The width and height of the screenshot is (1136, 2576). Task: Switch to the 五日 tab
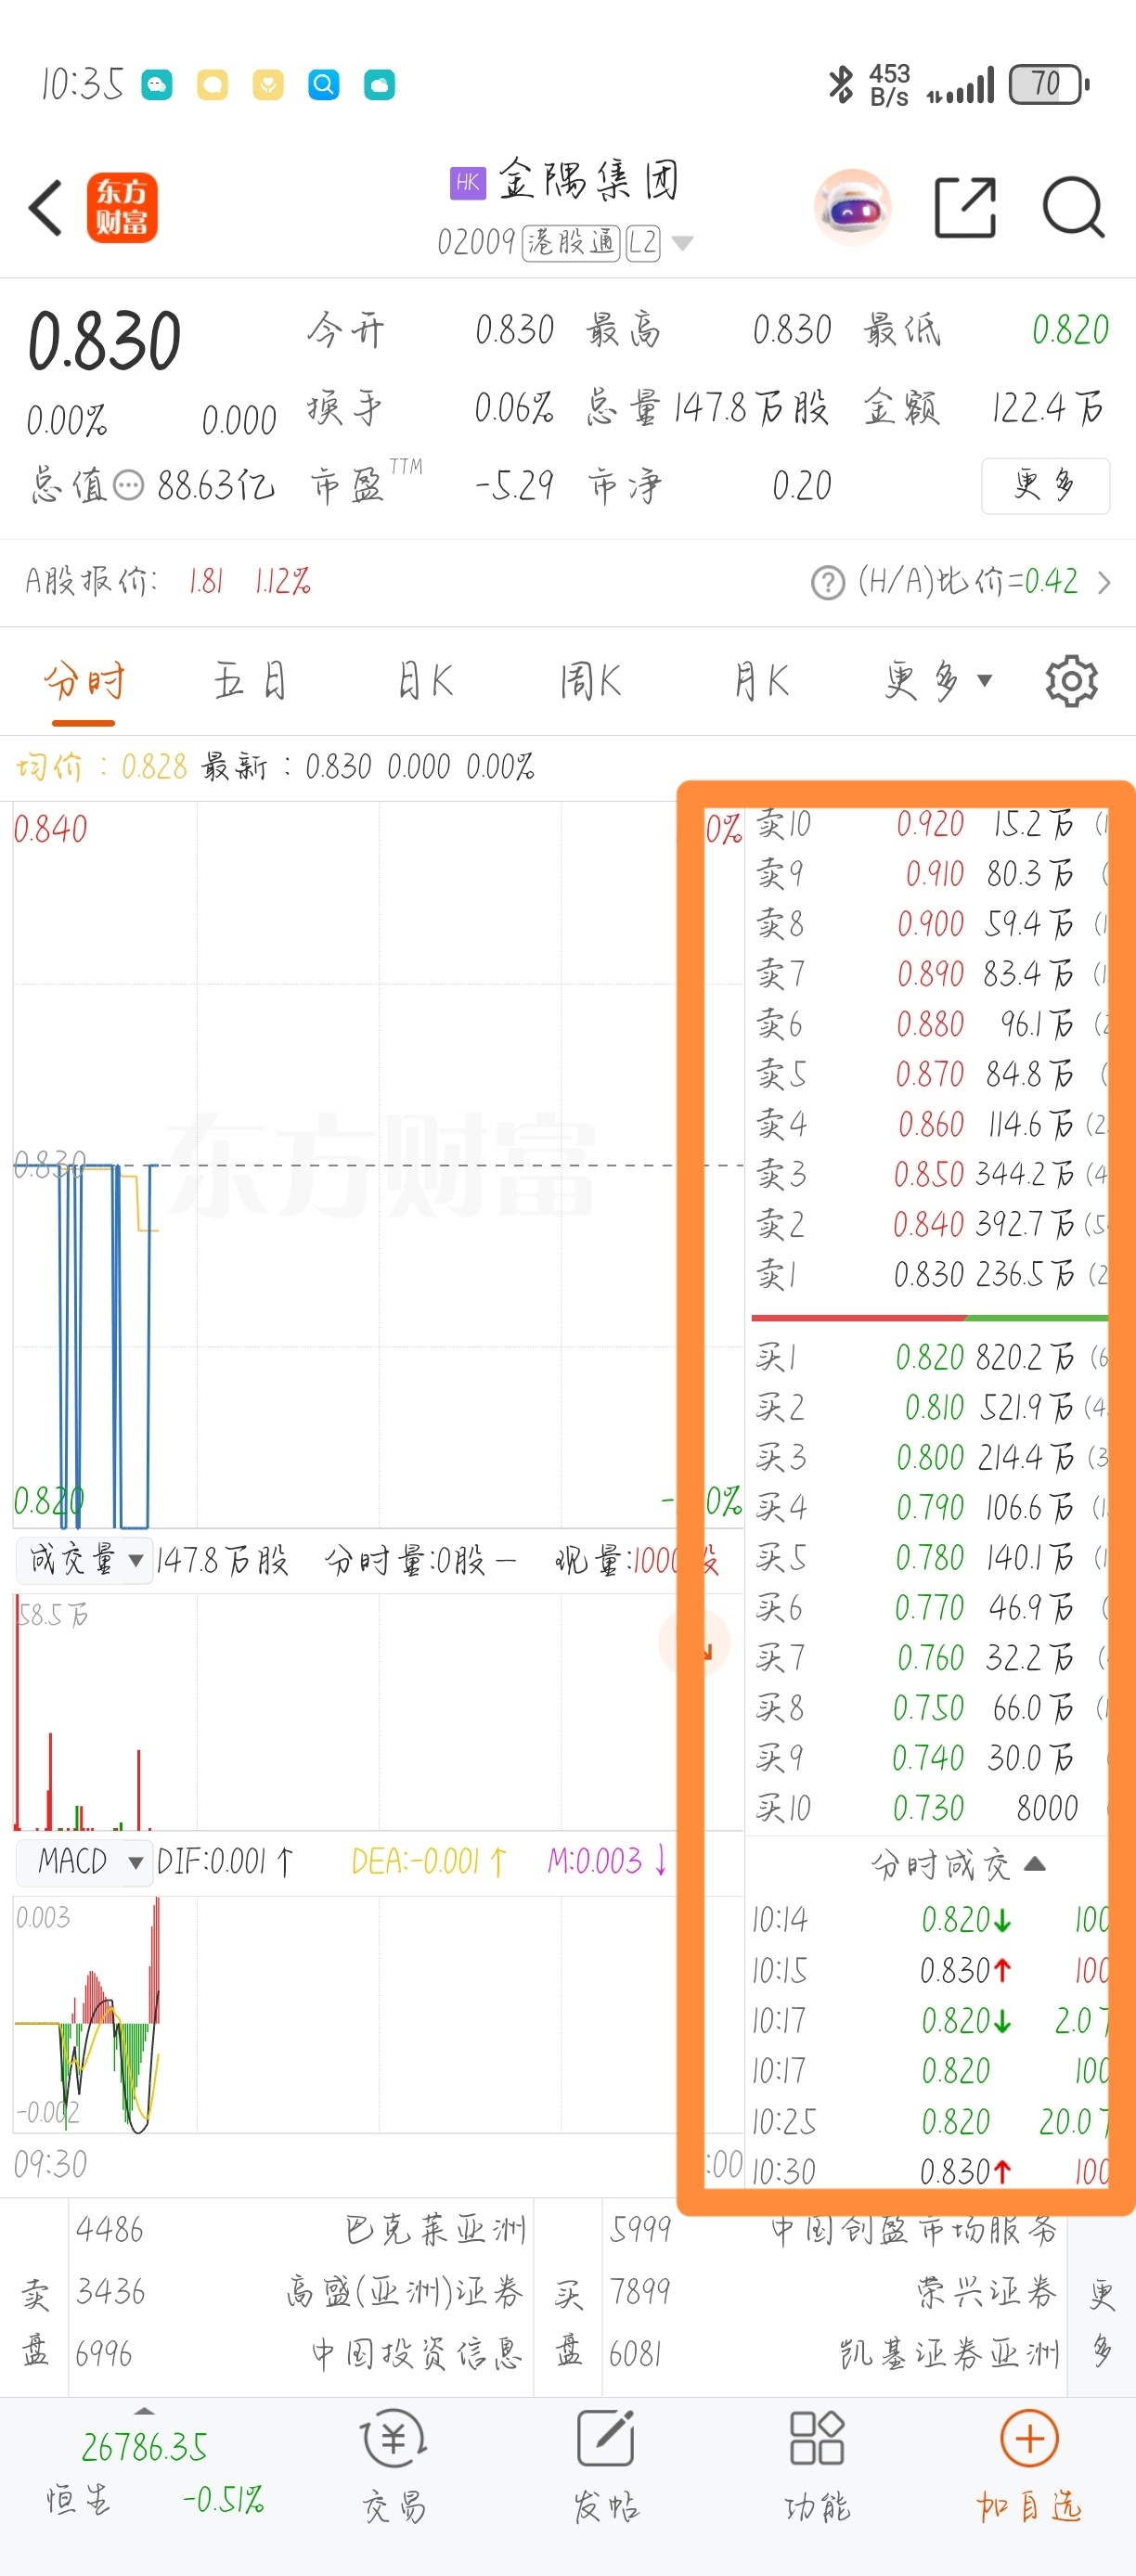coord(250,682)
